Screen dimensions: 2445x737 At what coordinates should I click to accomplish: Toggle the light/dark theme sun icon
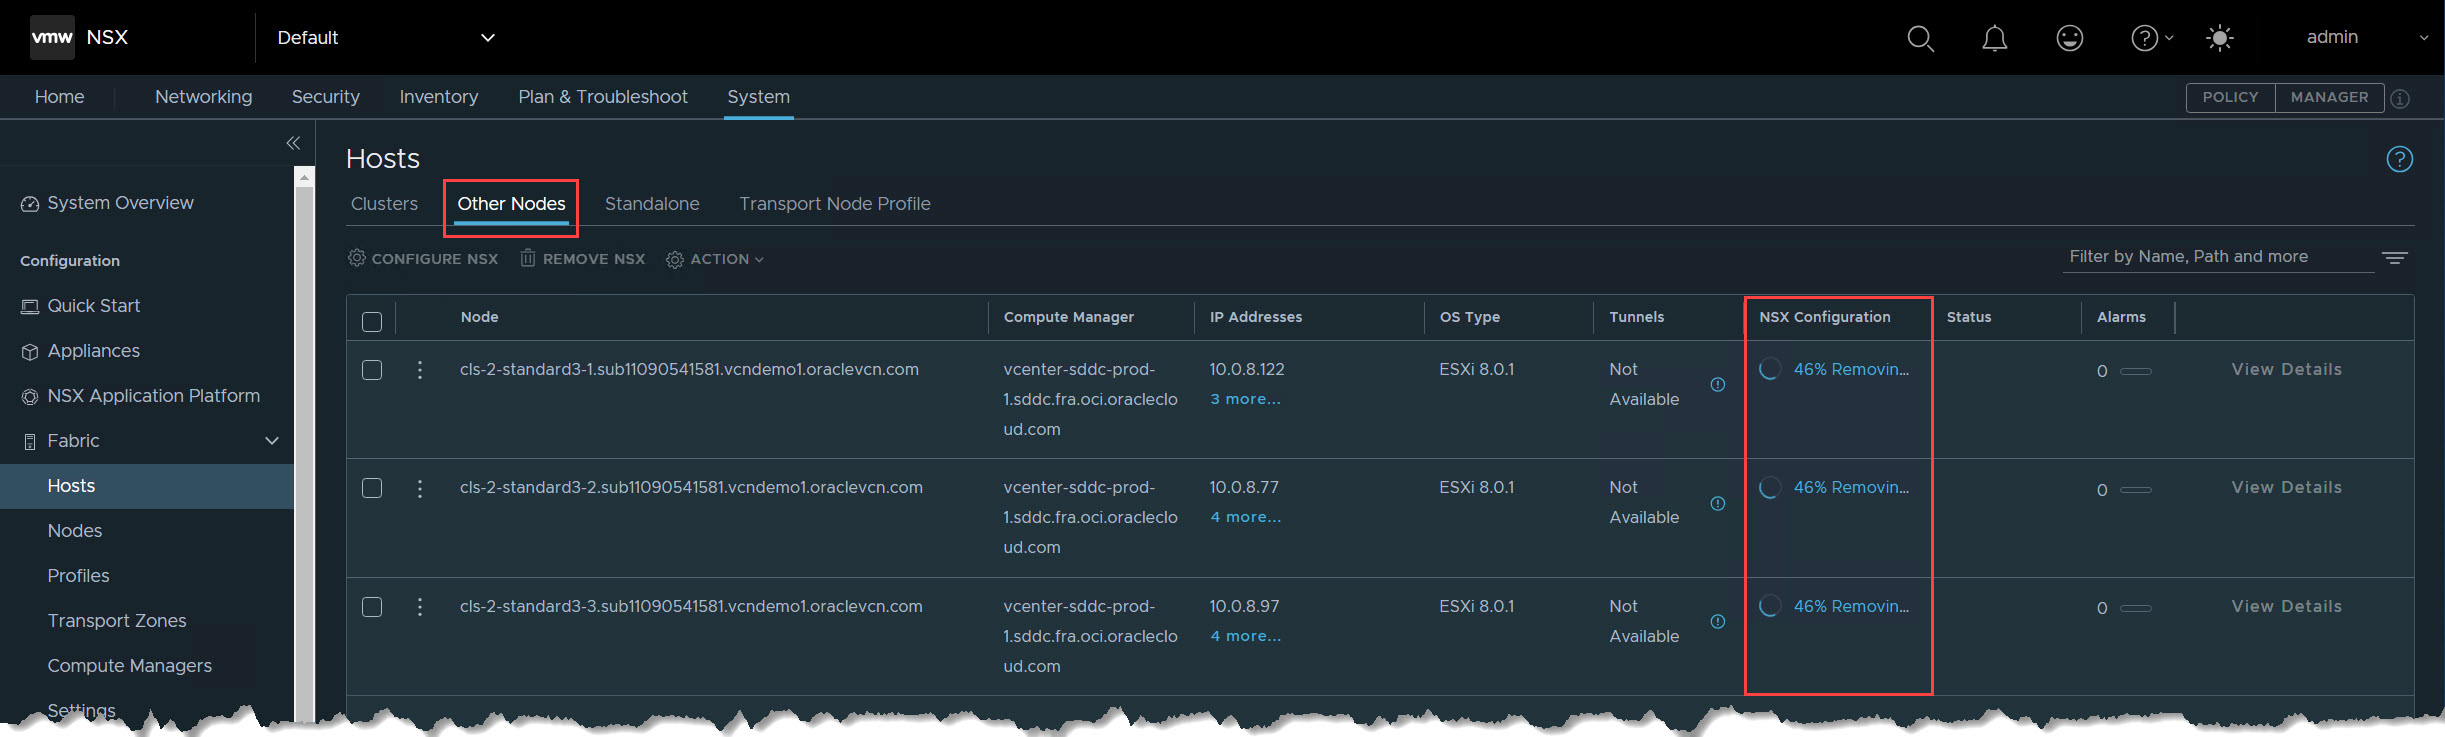coord(2220,38)
